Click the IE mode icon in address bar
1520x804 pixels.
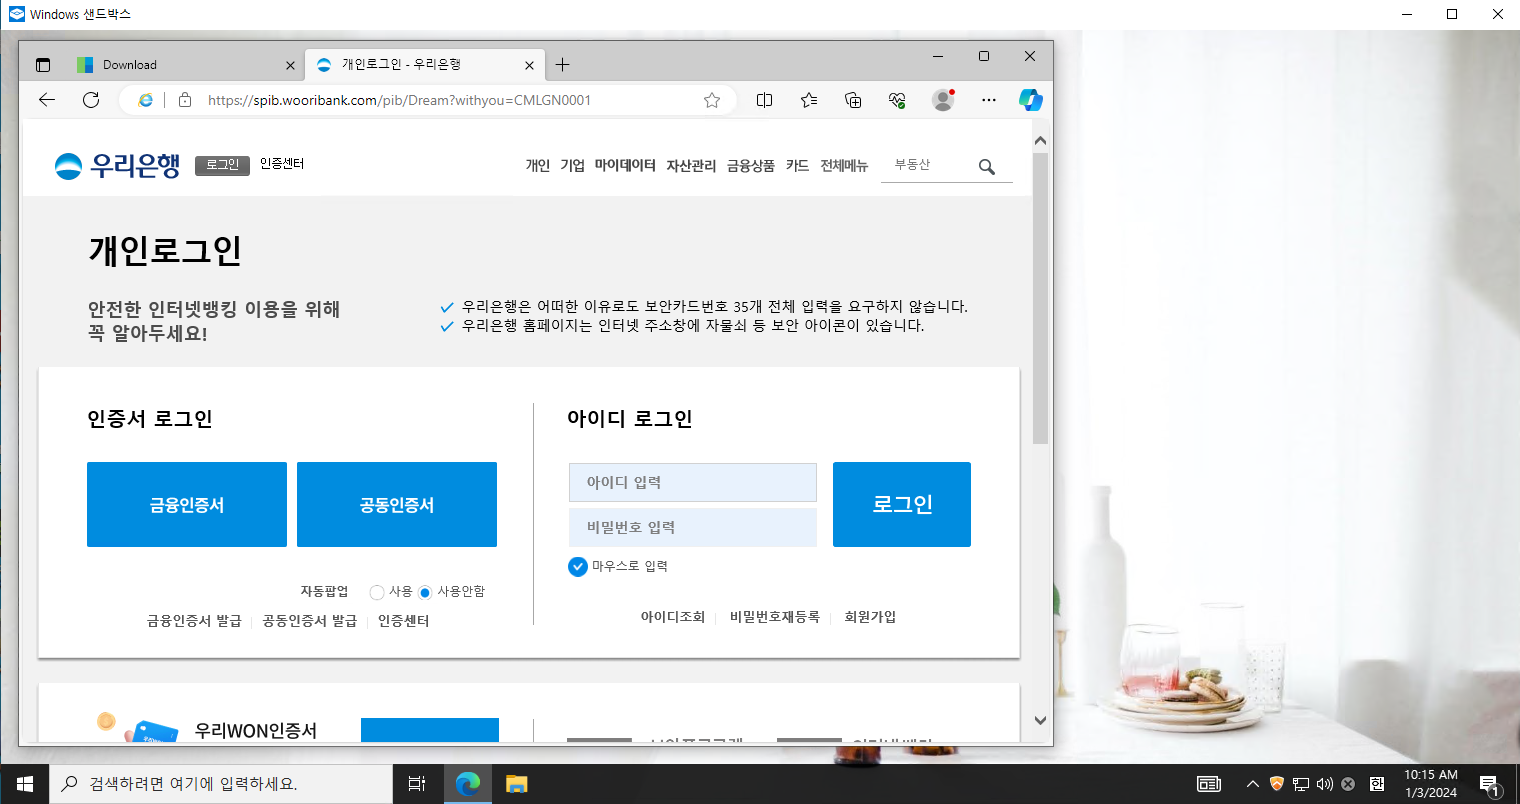[146, 100]
